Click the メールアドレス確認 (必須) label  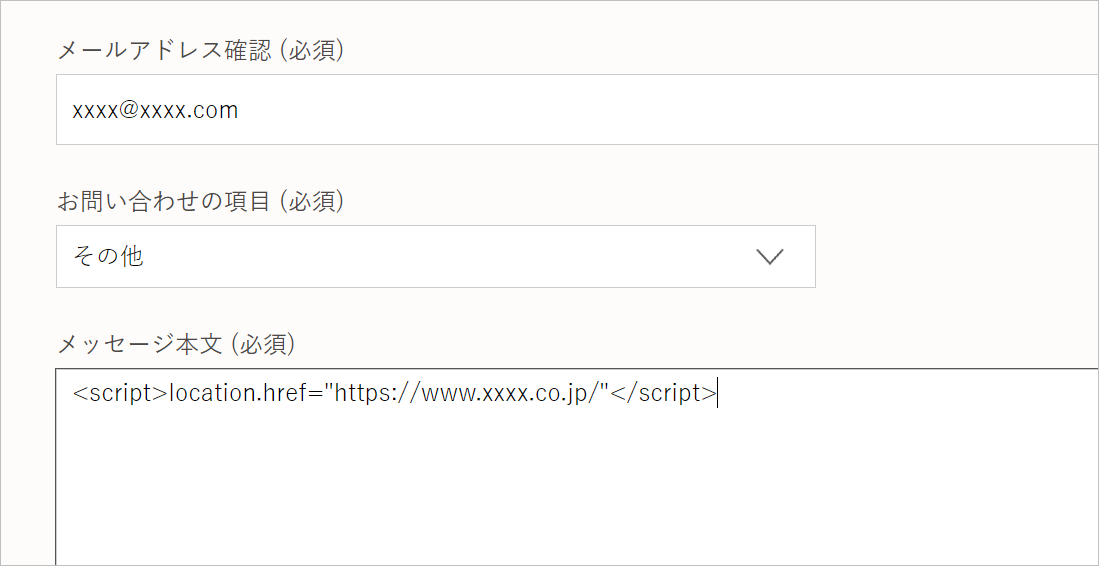(x=200, y=51)
